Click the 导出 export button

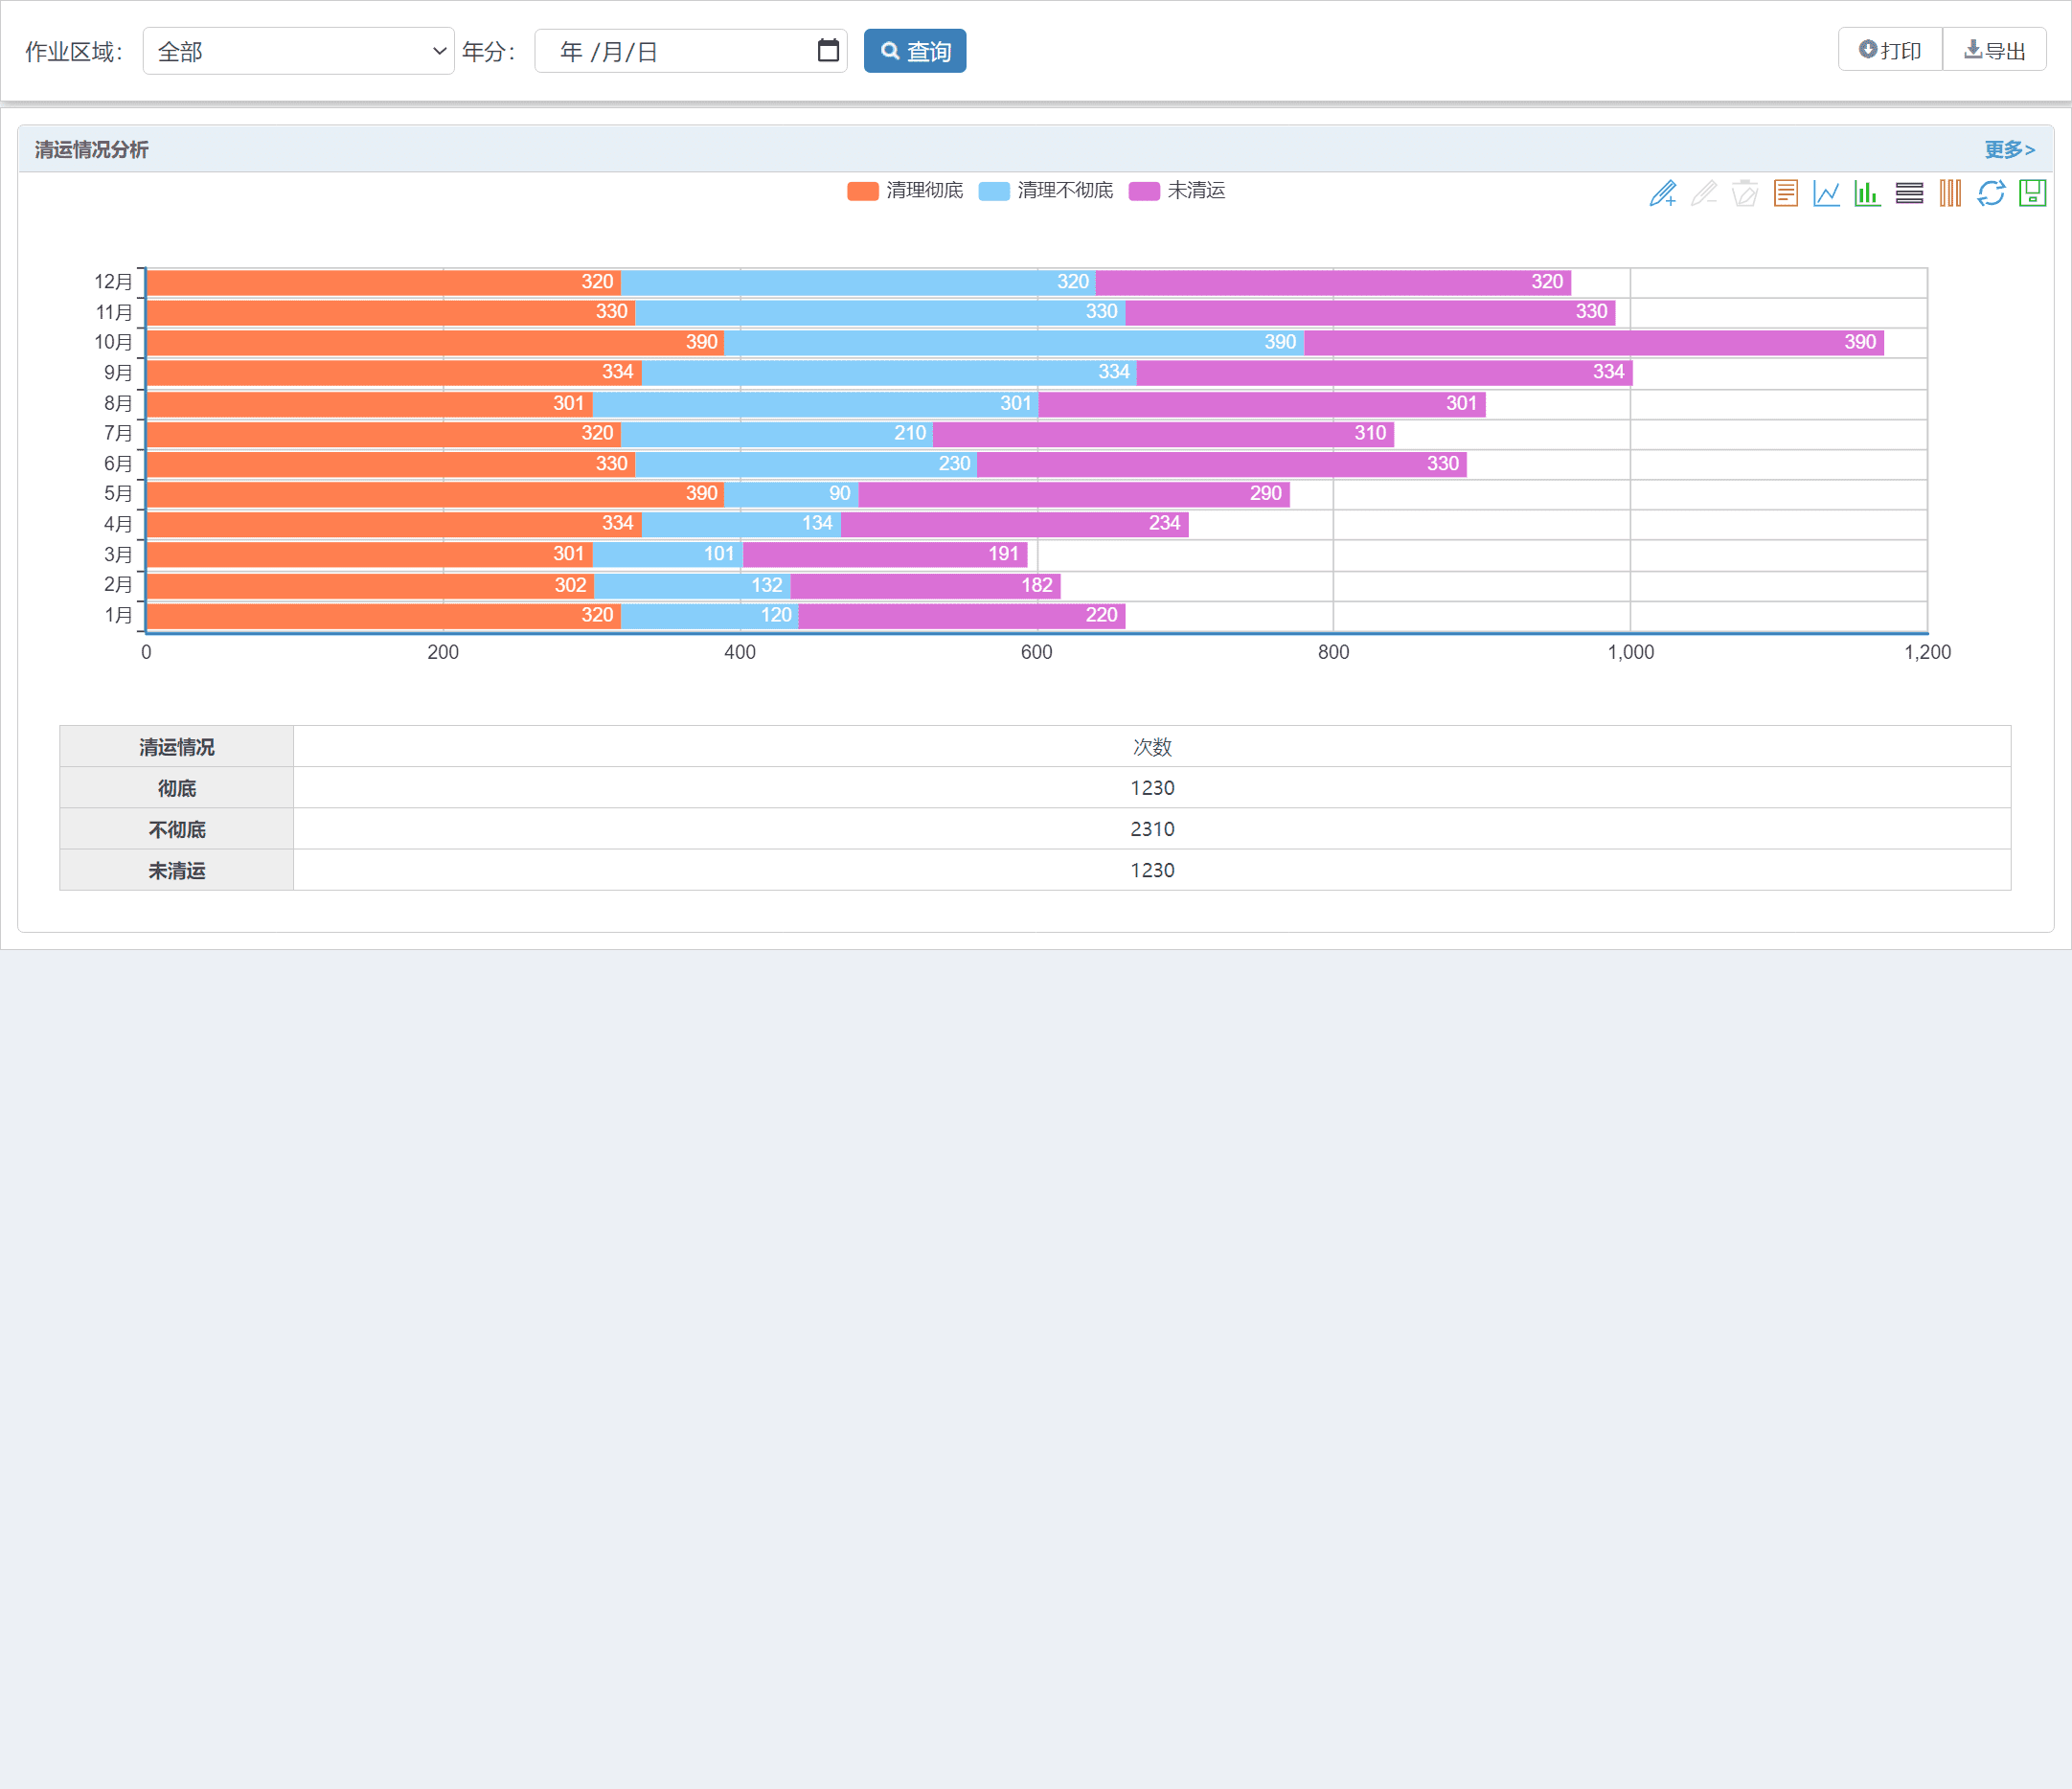point(1995,50)
